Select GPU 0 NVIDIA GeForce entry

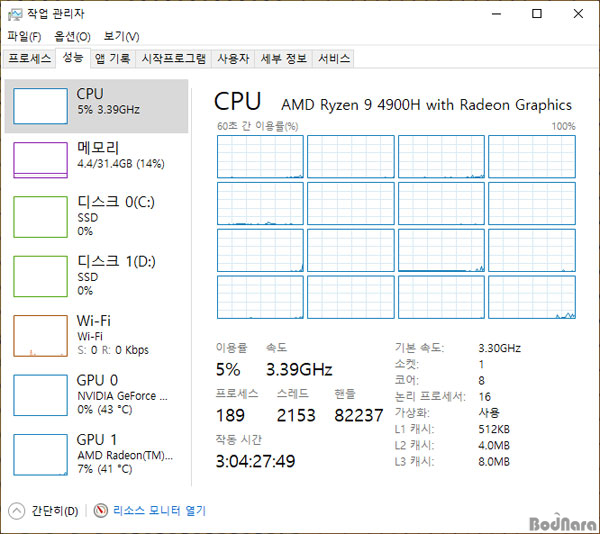coord(96,395)
